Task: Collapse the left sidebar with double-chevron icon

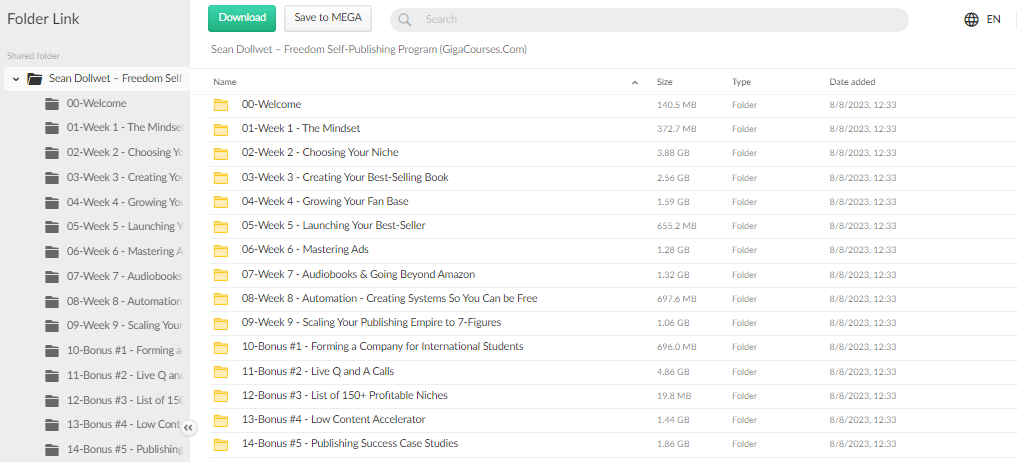Action: 188,428
